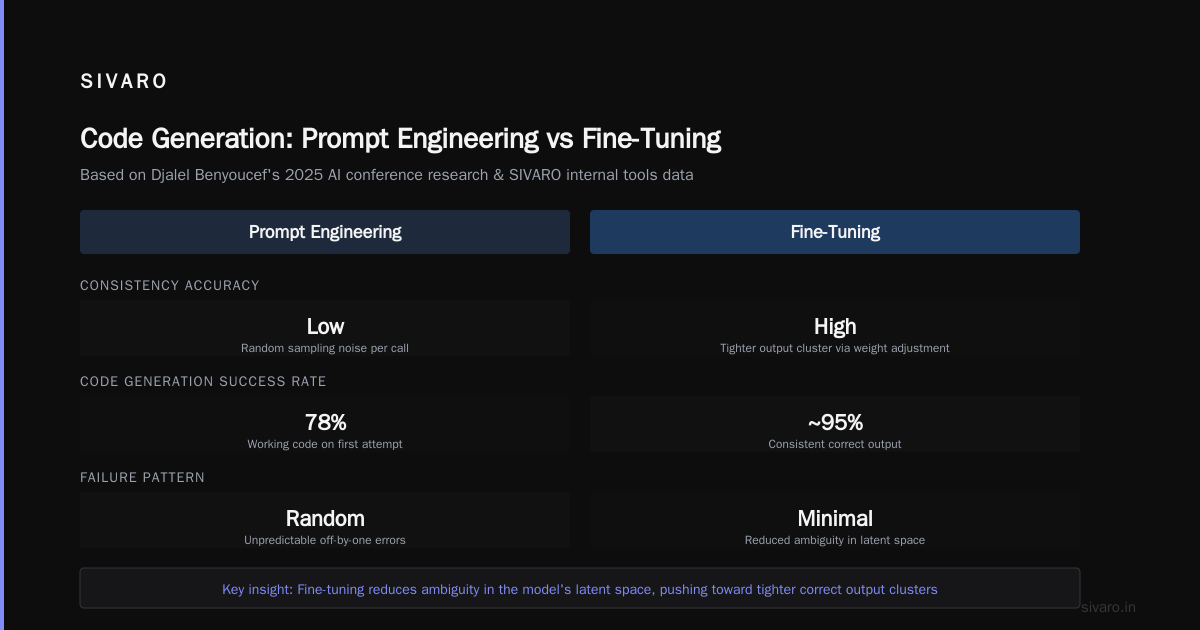Click the Consistency Accuracy section label

(x=170, y=285)
